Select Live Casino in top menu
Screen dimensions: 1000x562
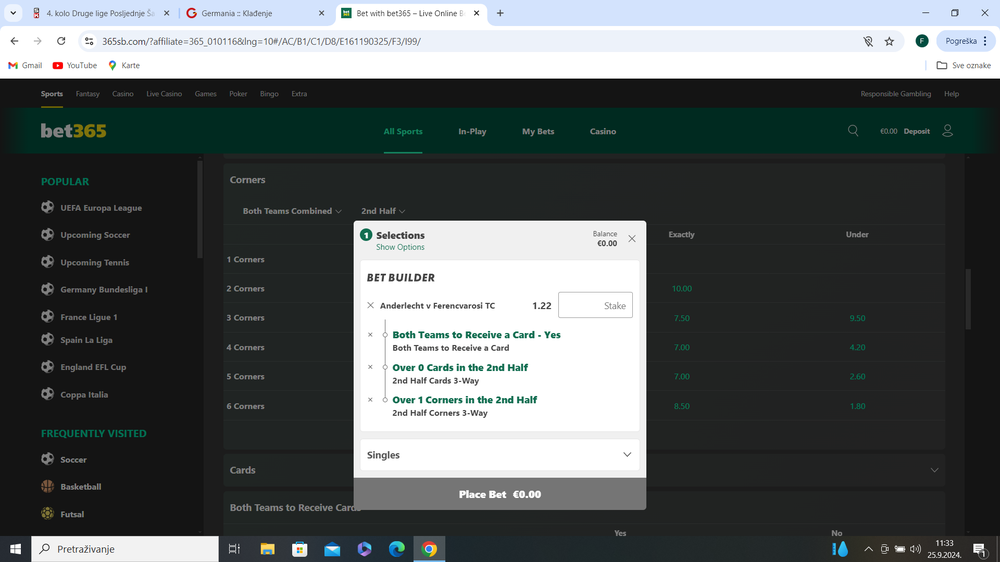pyautogui.click(x=164, y=94)
